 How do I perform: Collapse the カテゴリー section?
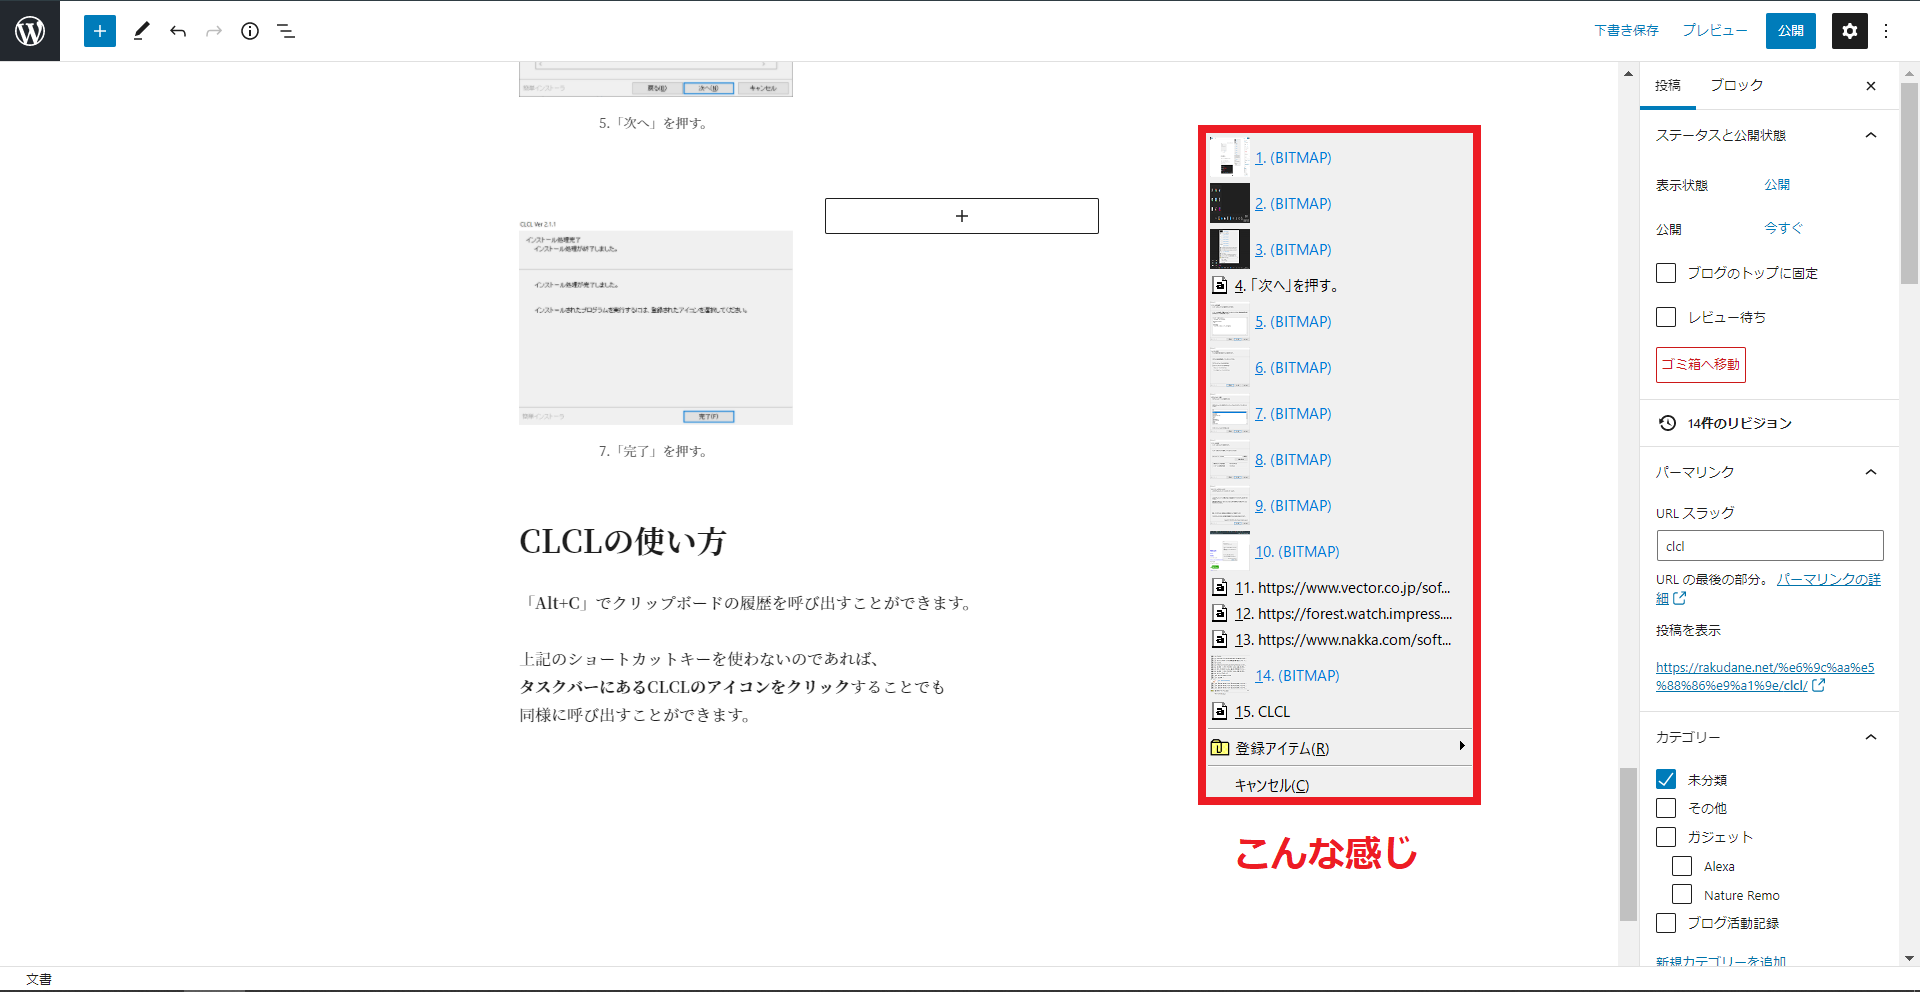[1770, 737]
